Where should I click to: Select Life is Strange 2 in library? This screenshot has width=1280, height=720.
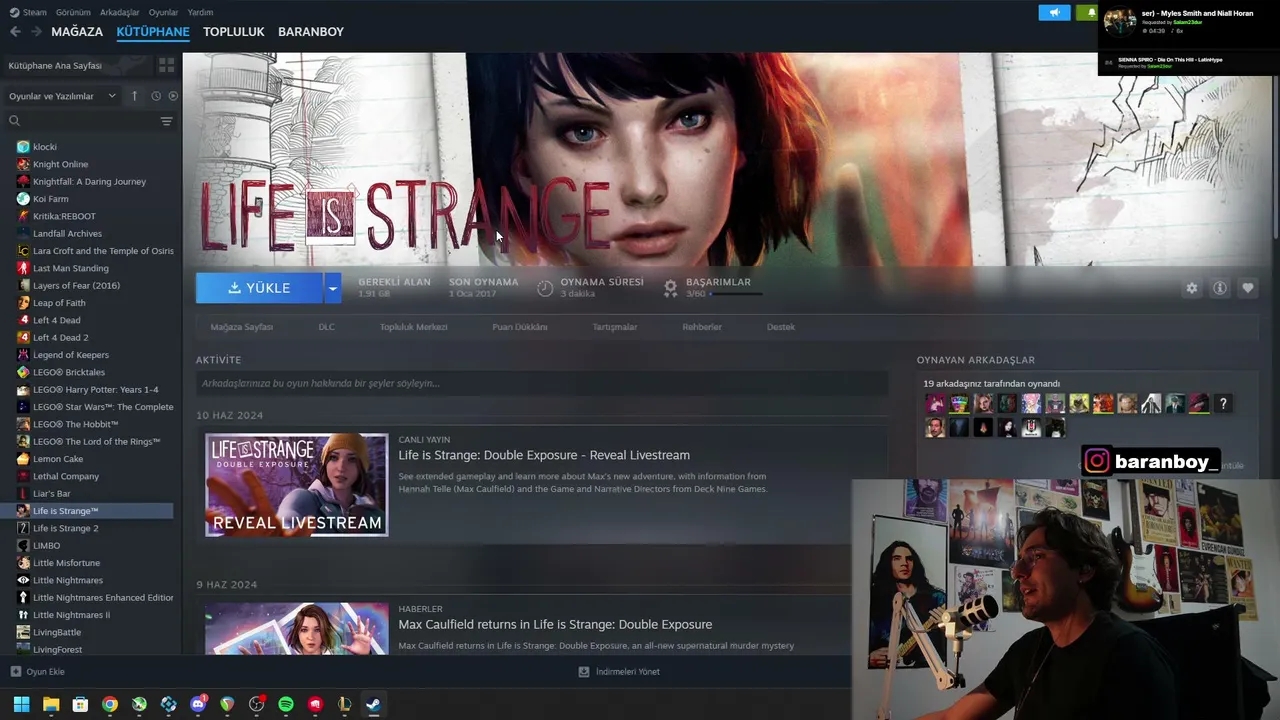pyautogui.click(x=87, y=528)
